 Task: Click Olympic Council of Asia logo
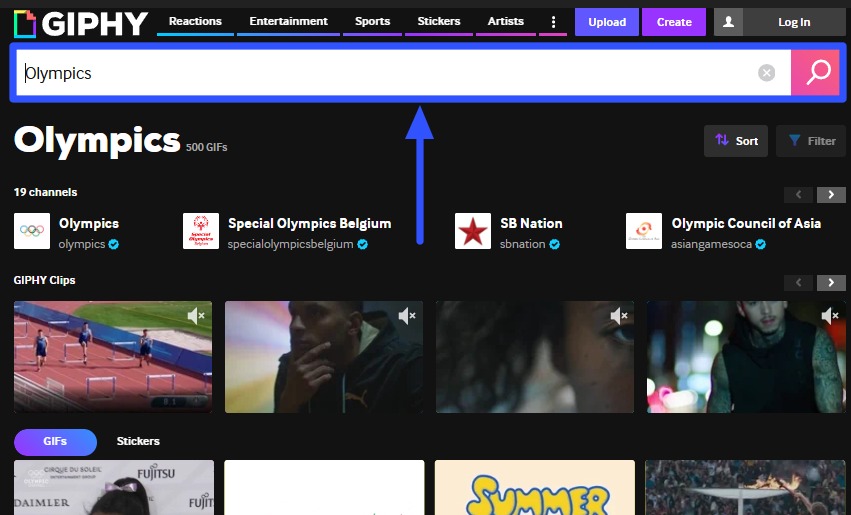pyautogui.click(x=644, y=231)
